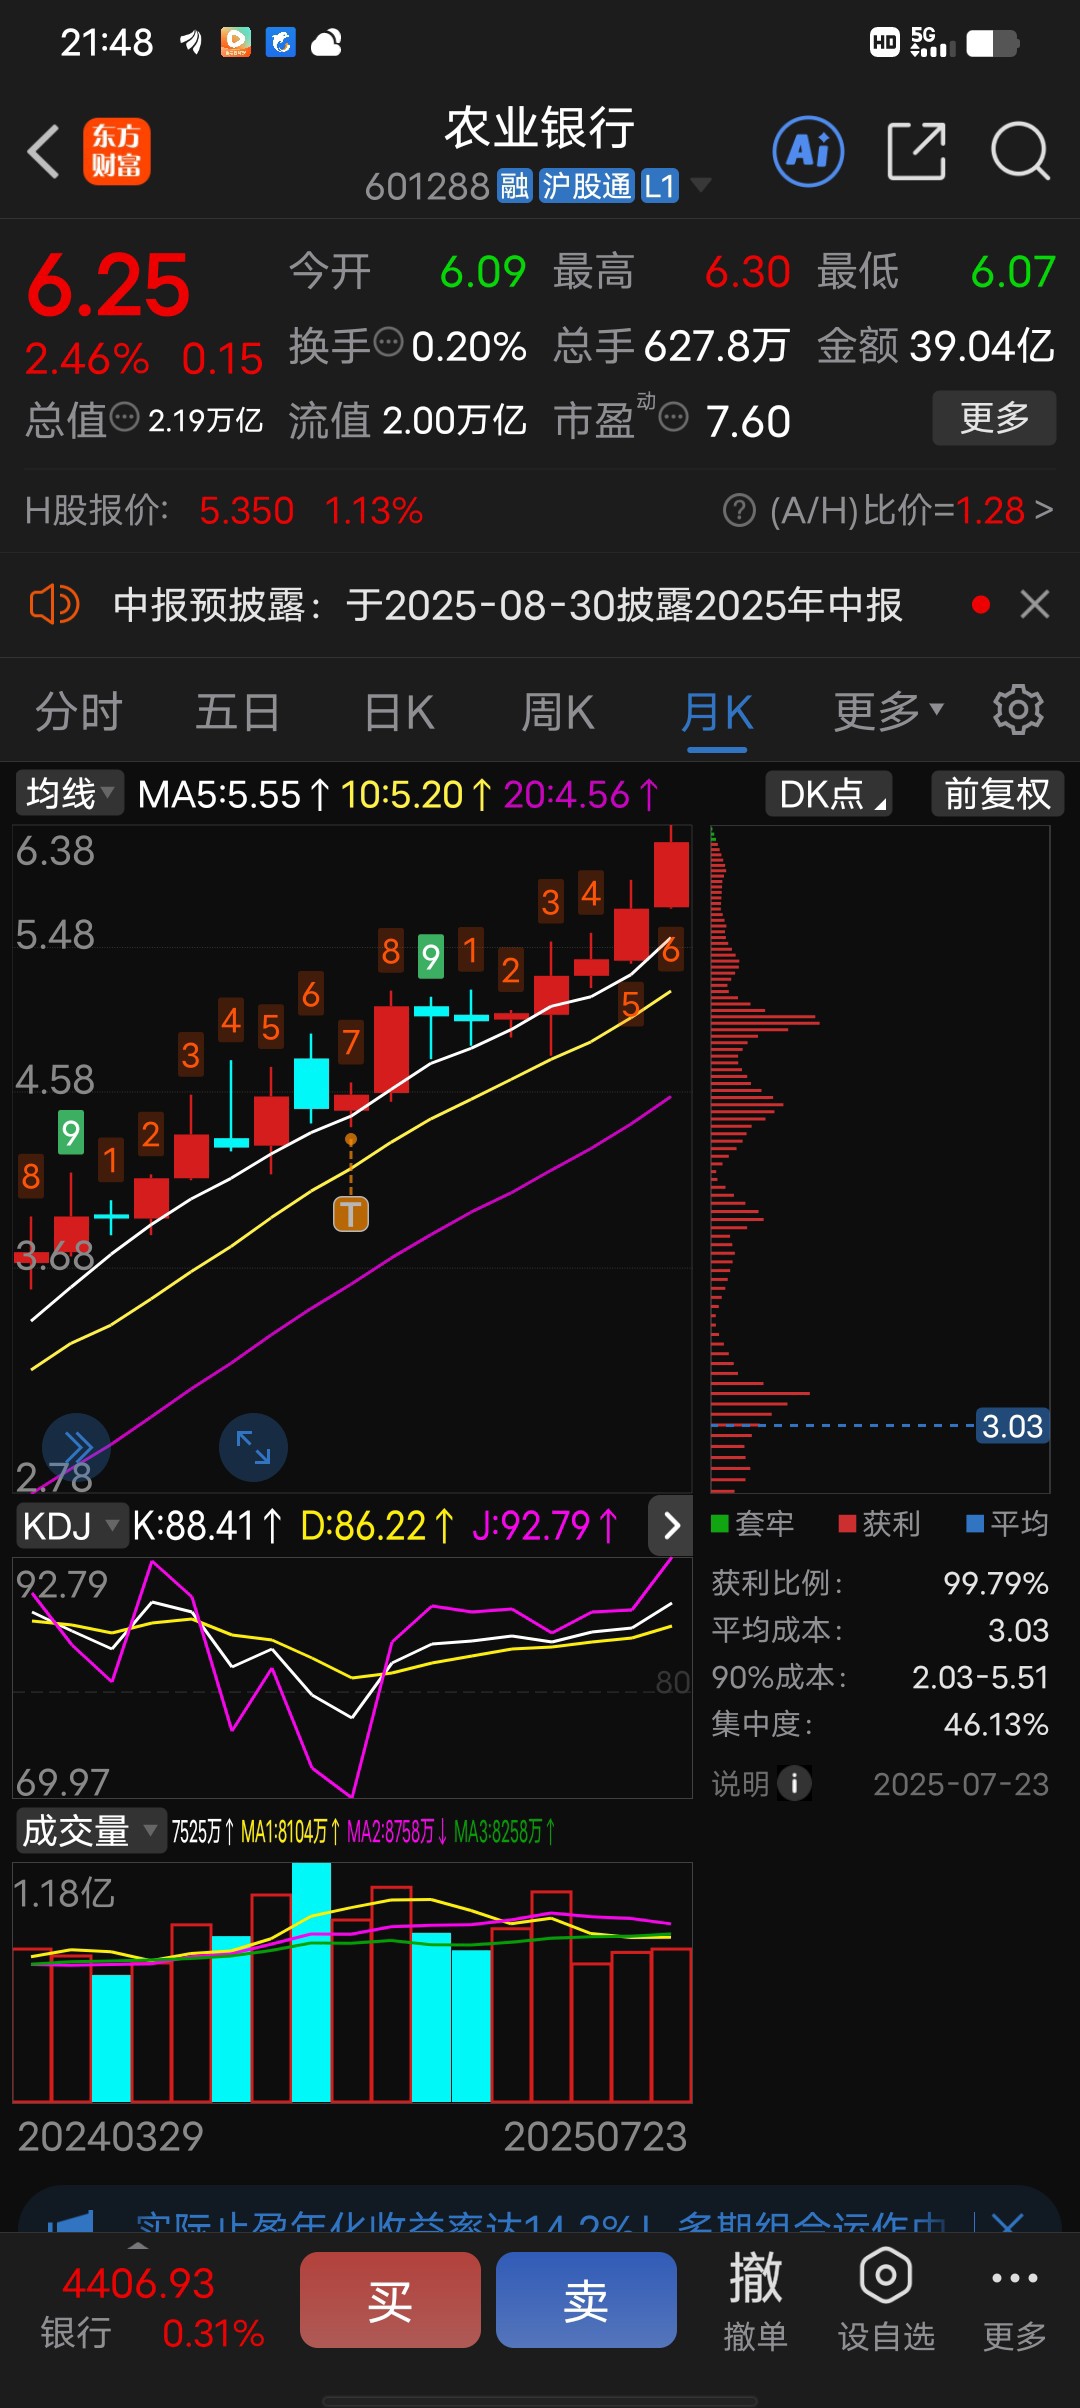Viewport: 1080px width, 2408px height.
Task: Expand stock switcher arrow beside L1
Action: [701, 185]
